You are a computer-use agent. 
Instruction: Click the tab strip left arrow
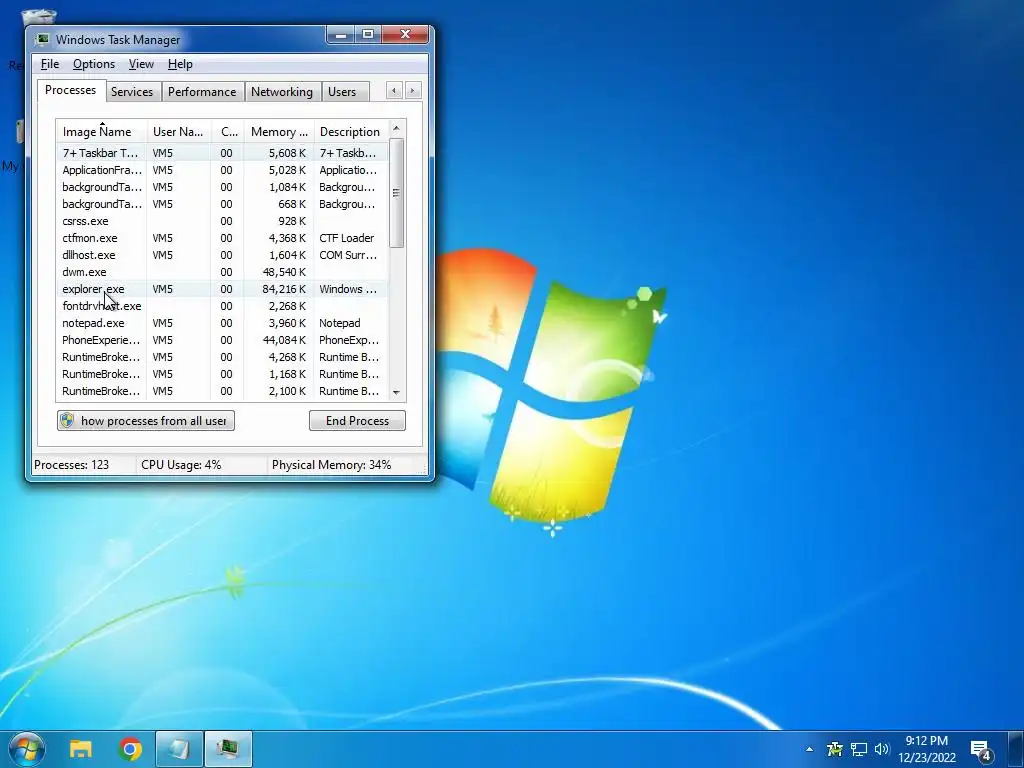tap(394, 91)
